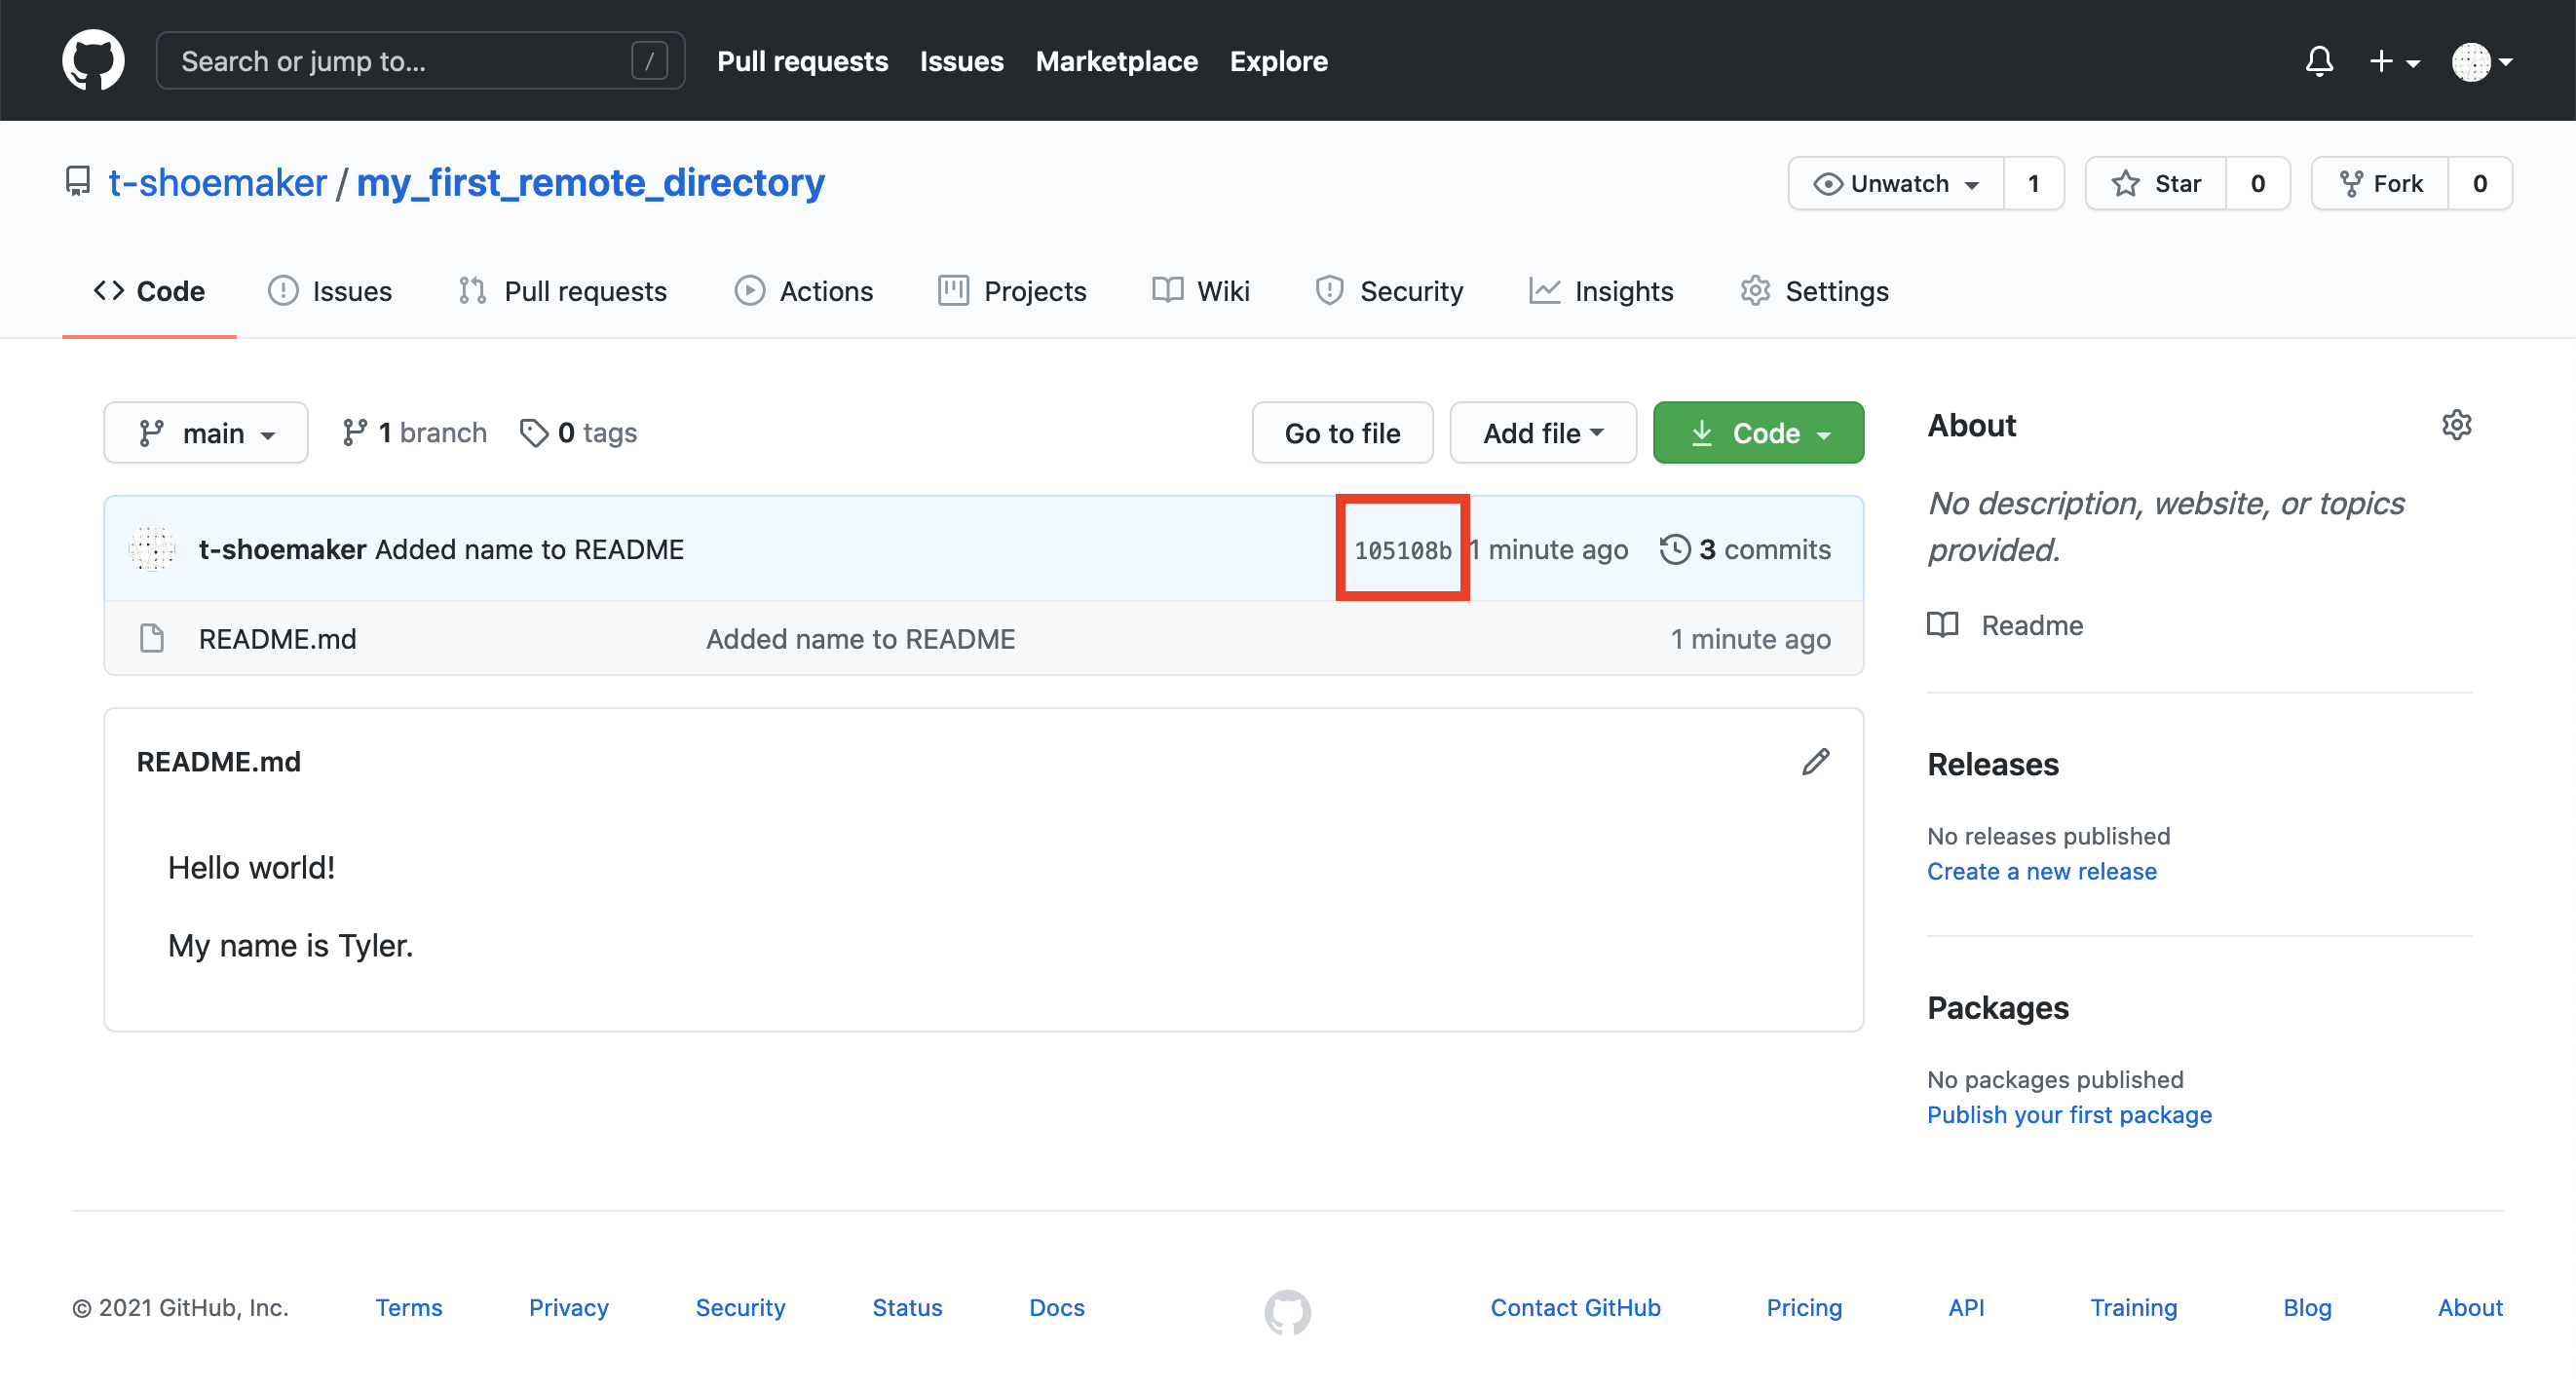The image size is (2576, 1389).
Task: Click Go to file button
Action: coord(1342,433)
